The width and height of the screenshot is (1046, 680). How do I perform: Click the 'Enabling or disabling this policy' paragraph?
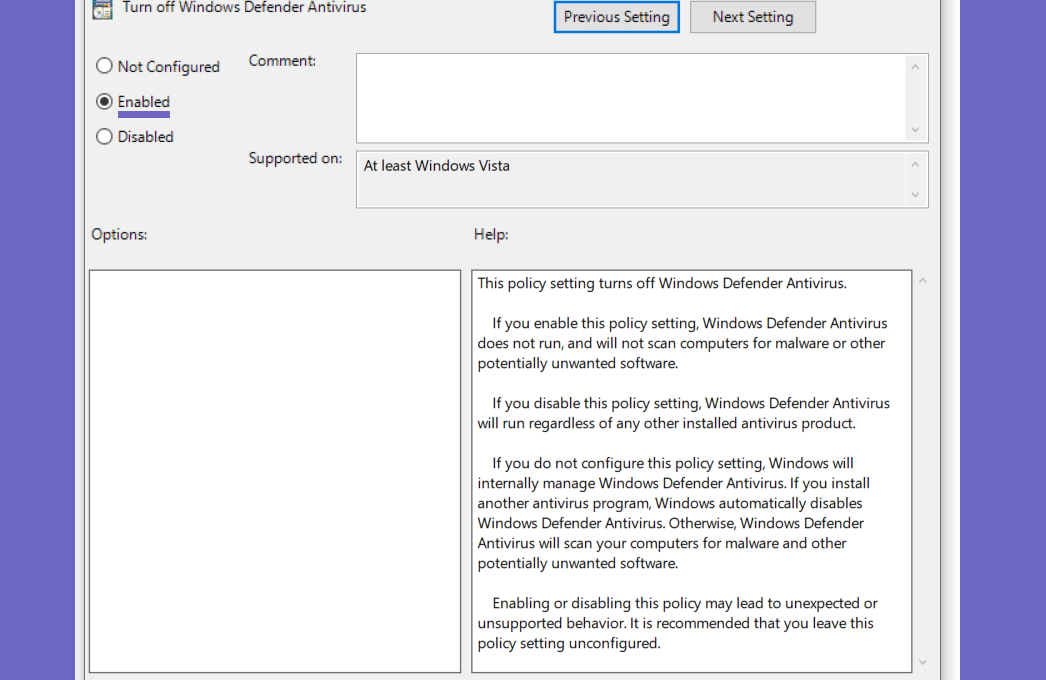click(678, 623)
